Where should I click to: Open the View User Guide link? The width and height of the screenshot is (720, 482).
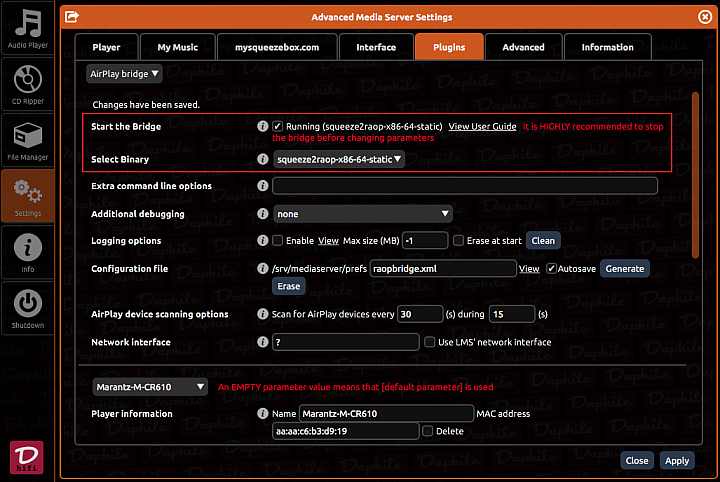click(482, 126)
